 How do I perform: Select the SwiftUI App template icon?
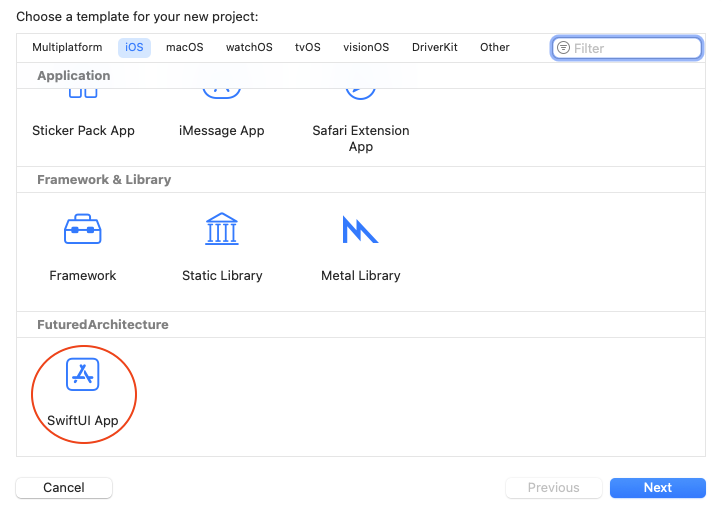click(83, 375)
